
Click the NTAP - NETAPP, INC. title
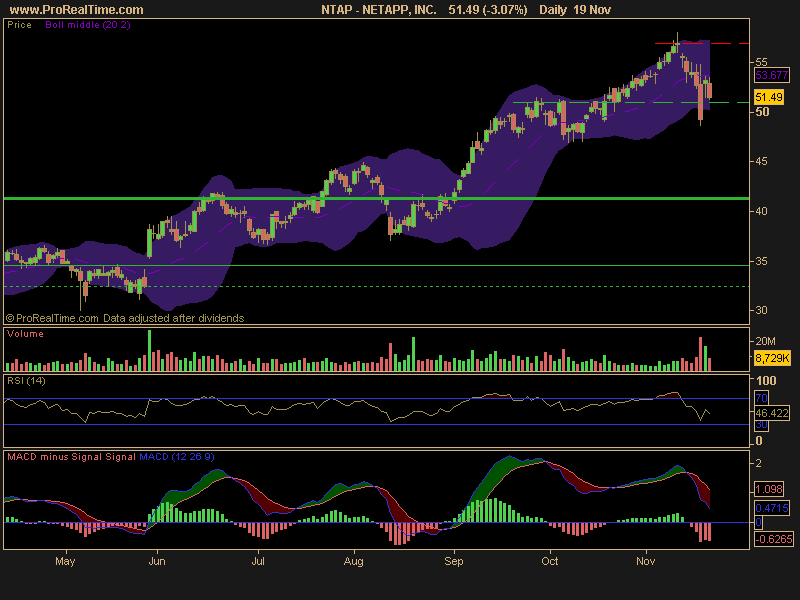pyautogui.click(x=379, y=10)
